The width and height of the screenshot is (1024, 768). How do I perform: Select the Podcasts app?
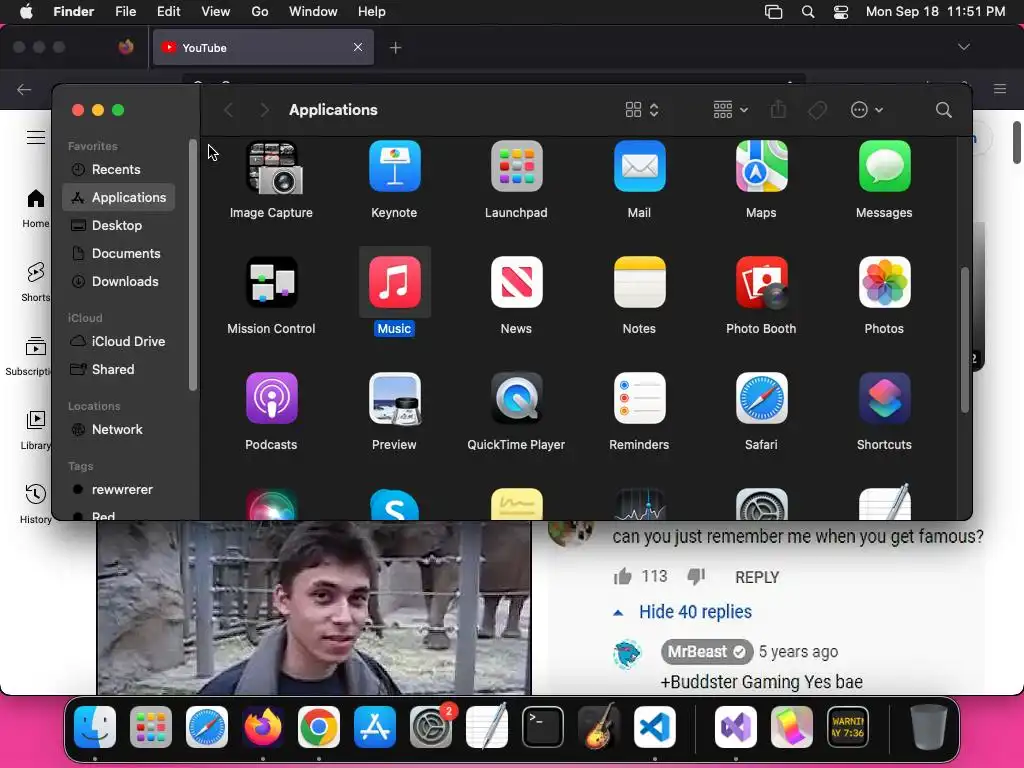(272, 398)
